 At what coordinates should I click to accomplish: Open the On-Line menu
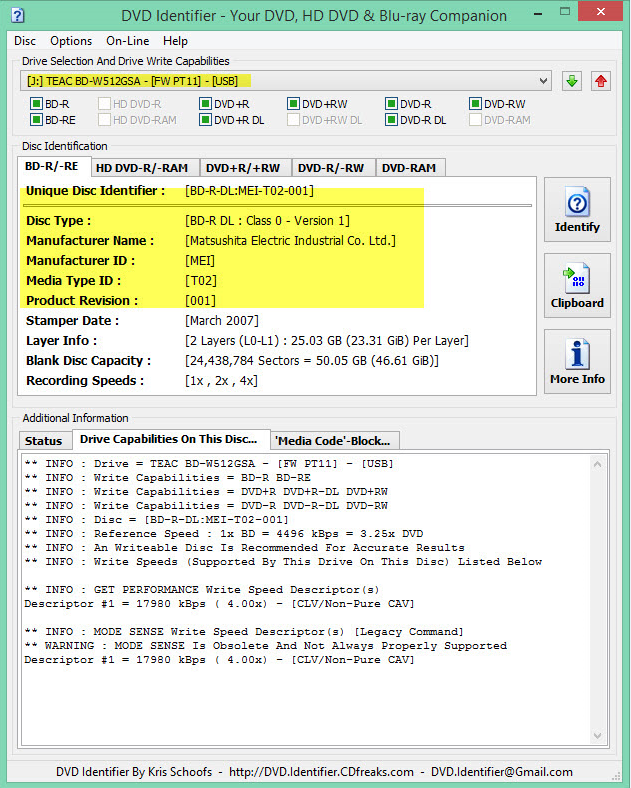pyautogui.click(x=128, y=41)
